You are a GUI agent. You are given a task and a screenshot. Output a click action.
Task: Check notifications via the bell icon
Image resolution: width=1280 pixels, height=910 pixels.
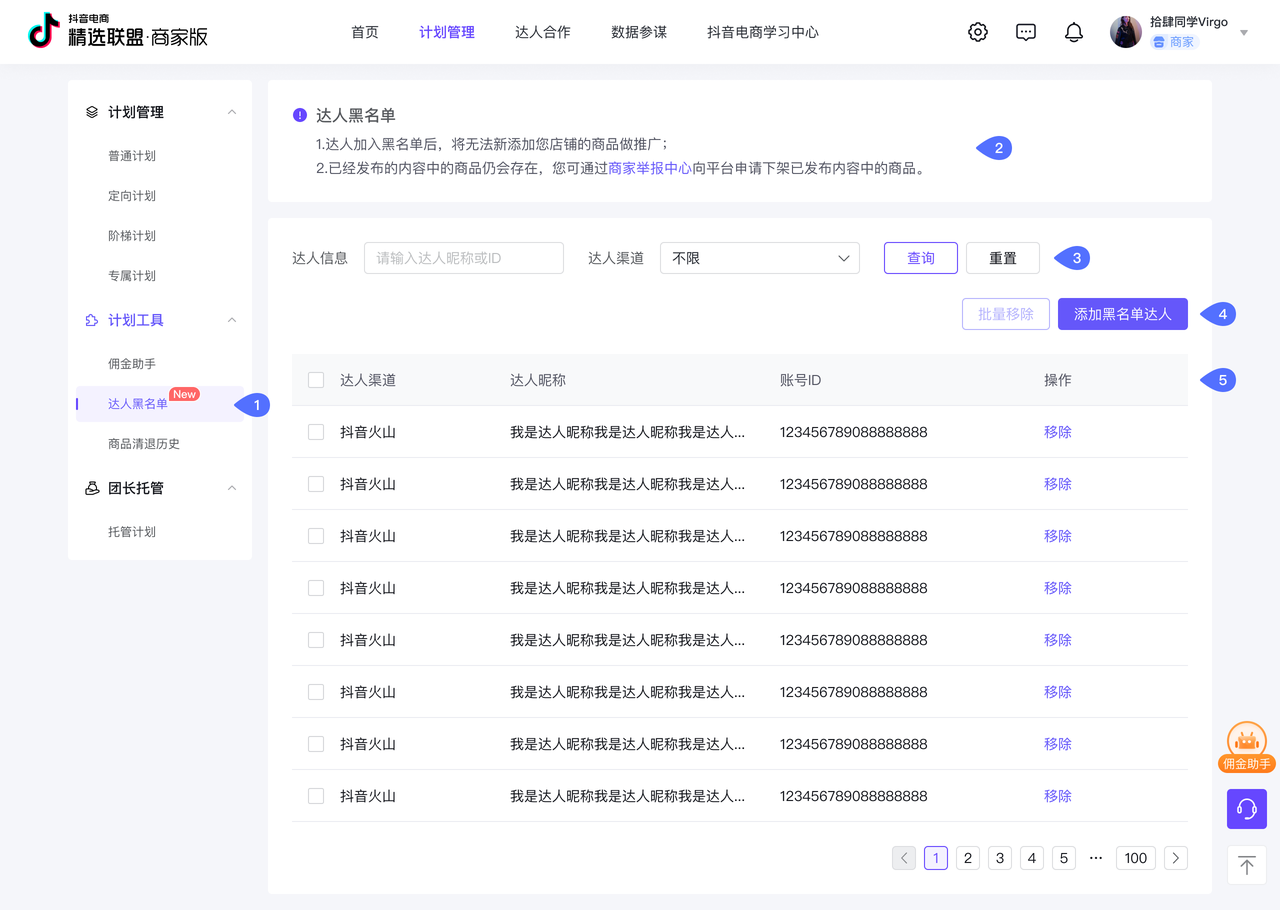tap(1073, 31)
